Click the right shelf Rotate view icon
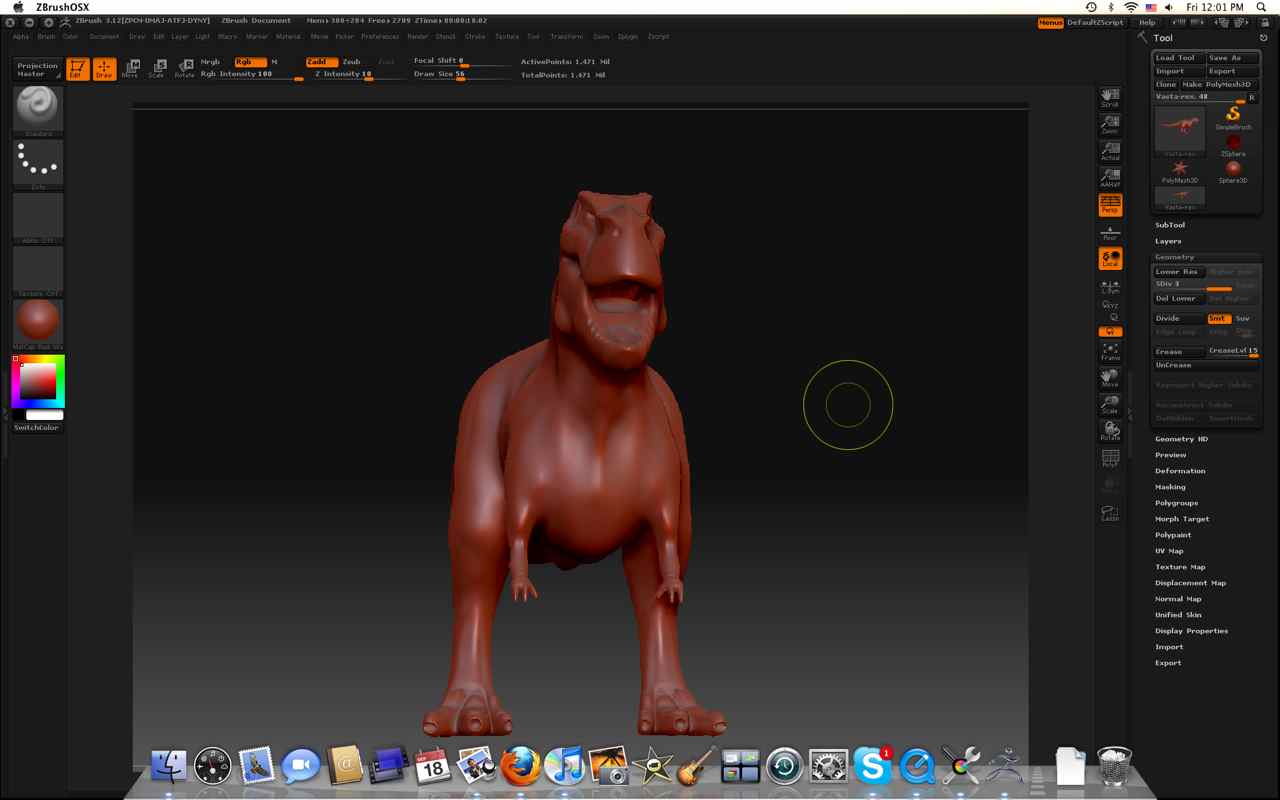1280x800 pixels. 1110,432
